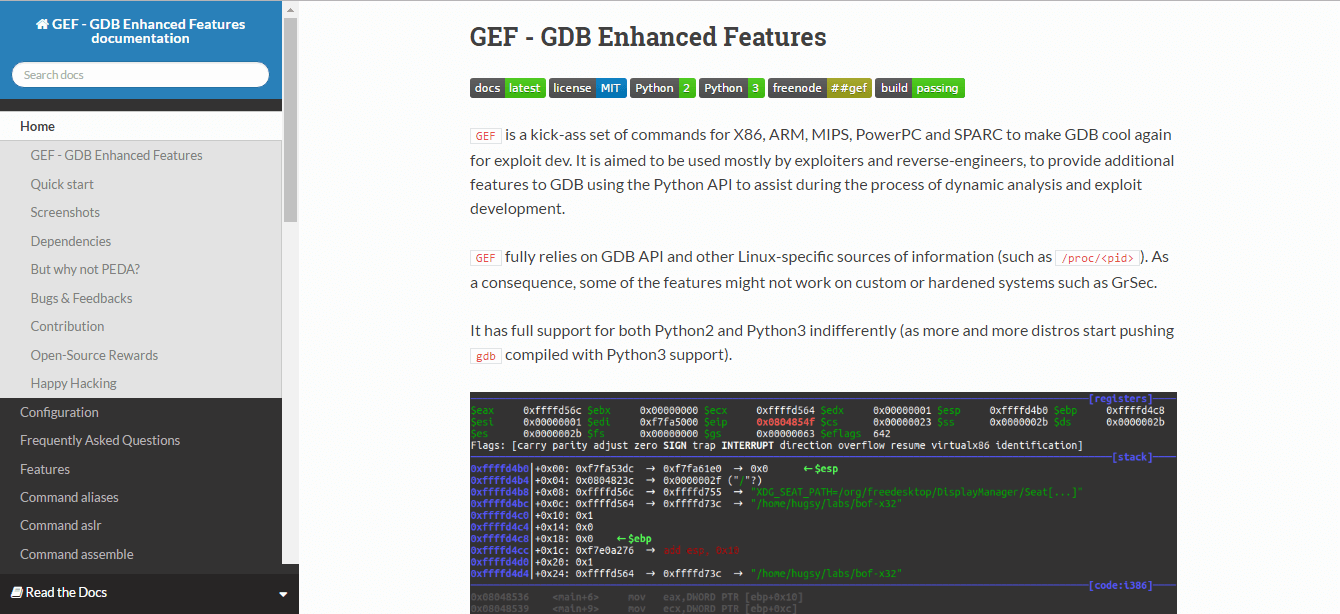
Task: Open the Configuration page
Action: 59,412
